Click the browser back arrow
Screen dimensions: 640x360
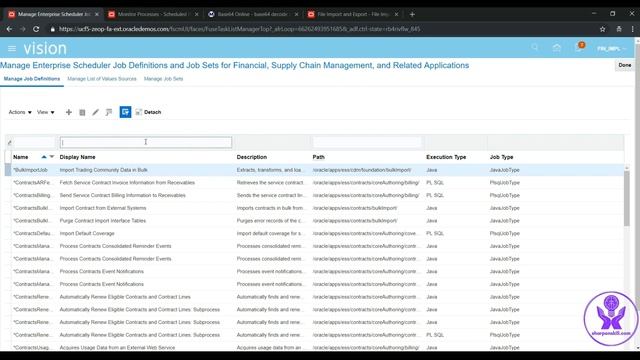click(x=9, y=29)
